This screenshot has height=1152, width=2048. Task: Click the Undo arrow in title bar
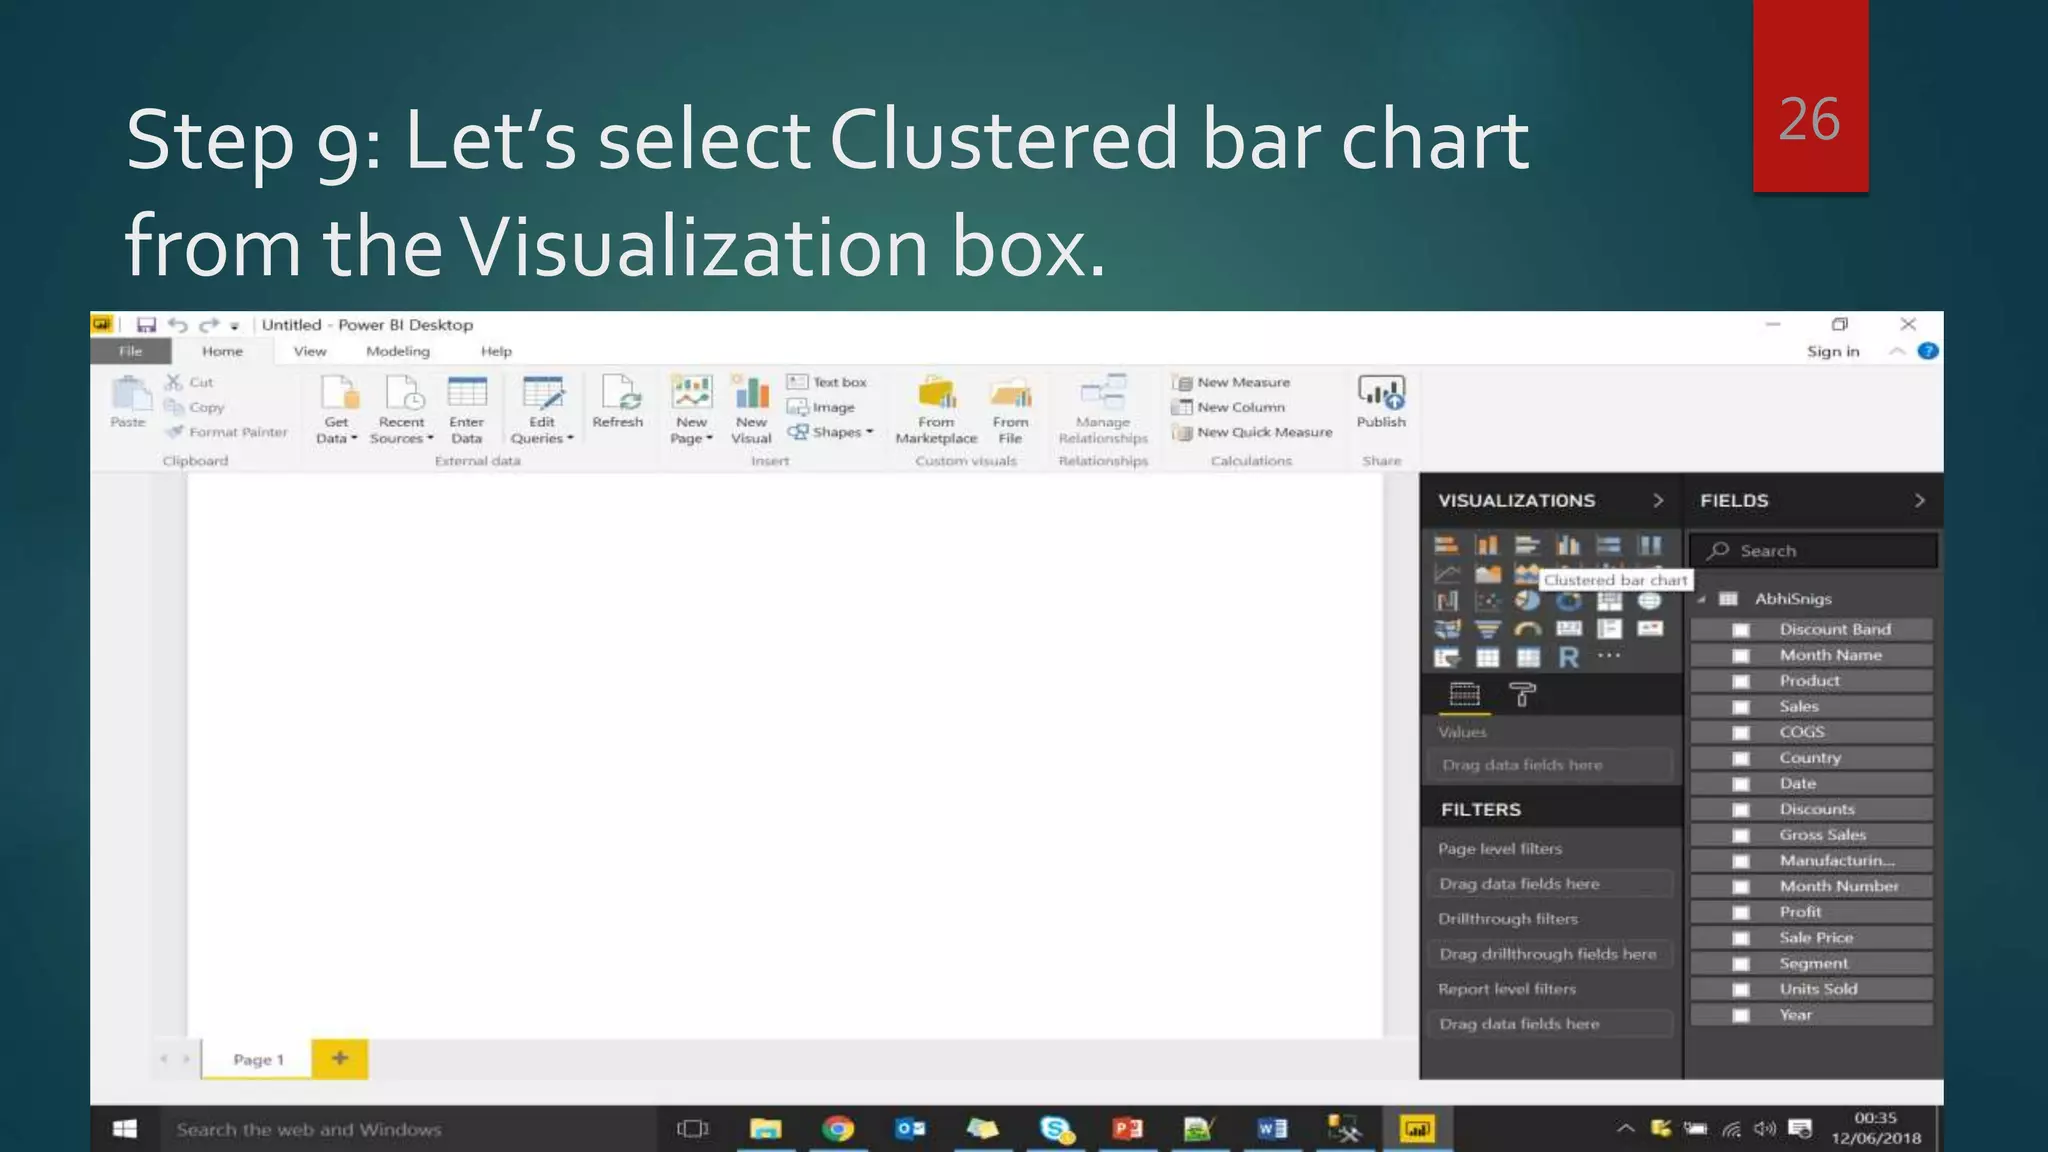pyautogui.click(x=178, y=325)
